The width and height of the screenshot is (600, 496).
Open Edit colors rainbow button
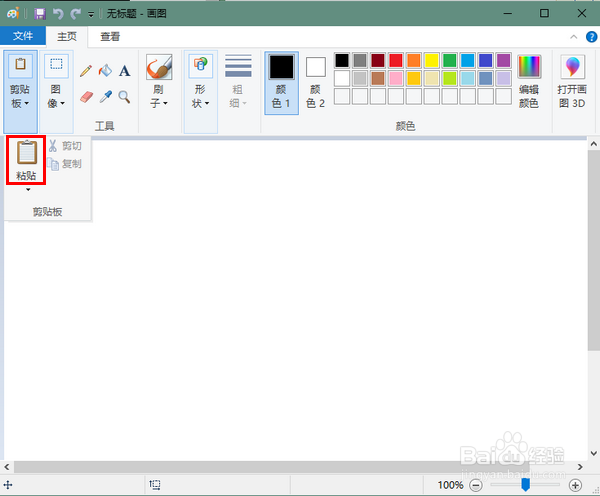529,81
